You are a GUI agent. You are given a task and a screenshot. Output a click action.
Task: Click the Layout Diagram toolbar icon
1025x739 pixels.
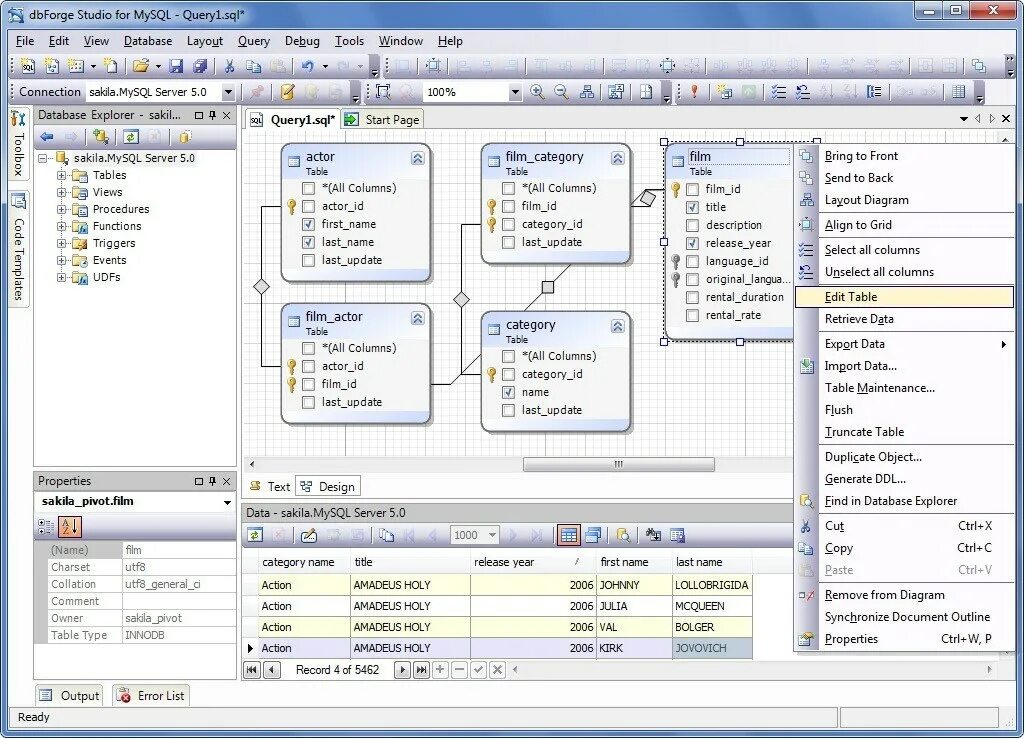pyautogui.click(x=586, y=92)
